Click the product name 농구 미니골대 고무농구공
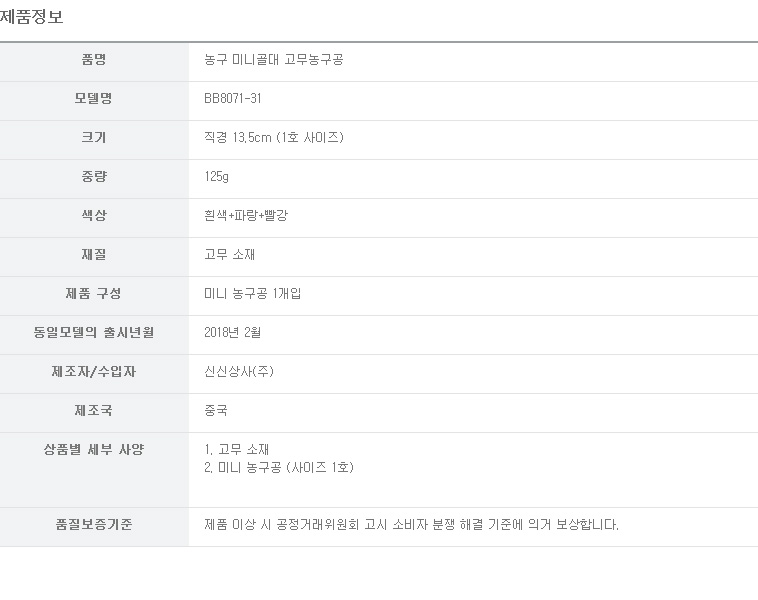Viewport: 758px width, 600px height. point(274,59)
